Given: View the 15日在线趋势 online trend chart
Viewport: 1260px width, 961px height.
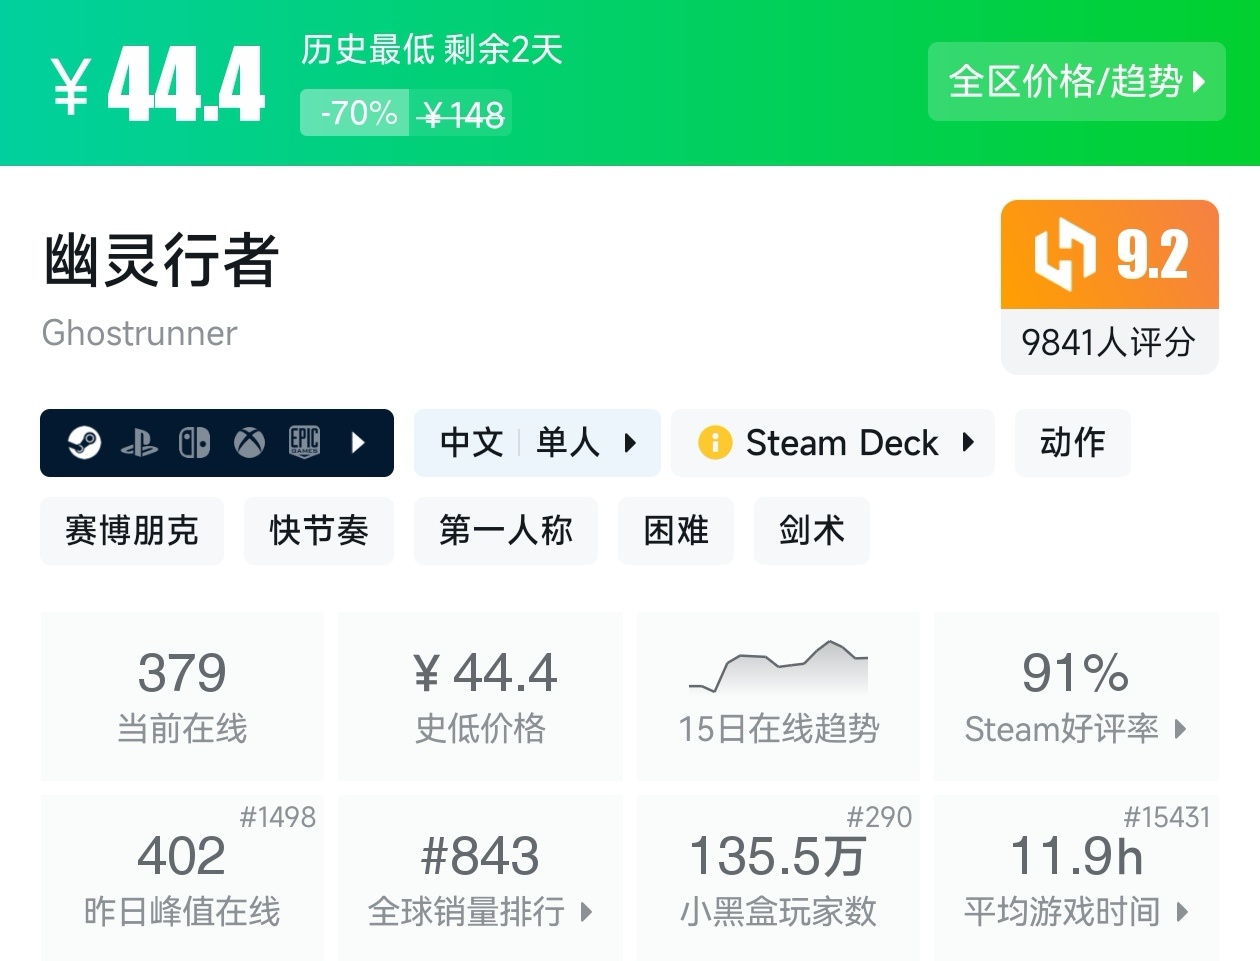Looking at the screenshot, I should tap(778, 696).
